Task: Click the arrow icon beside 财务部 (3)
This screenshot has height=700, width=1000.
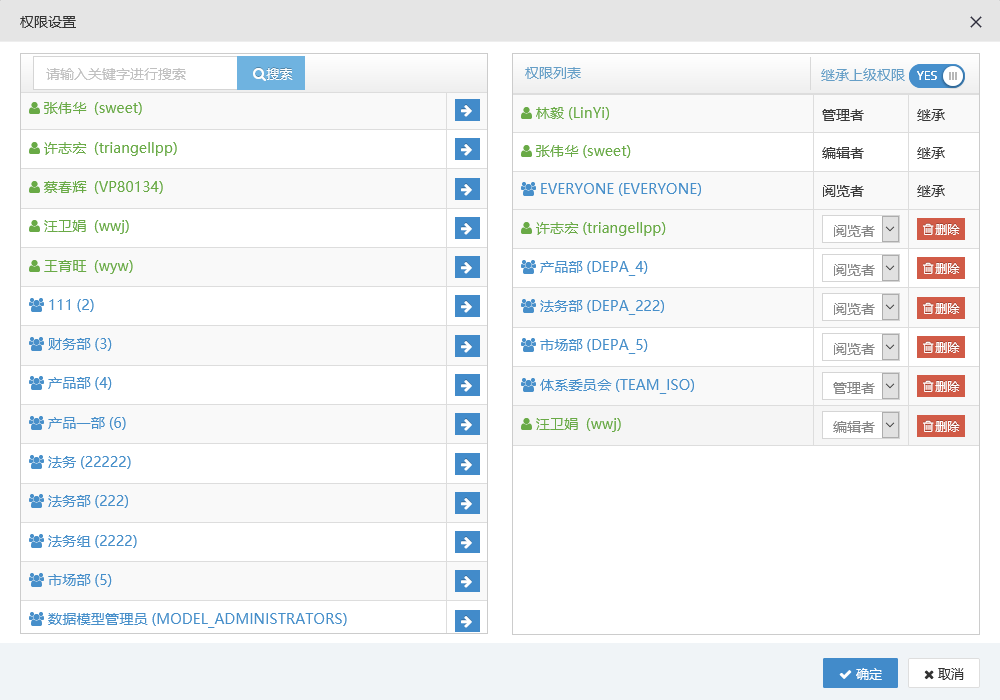Action: tap(467, 346)
